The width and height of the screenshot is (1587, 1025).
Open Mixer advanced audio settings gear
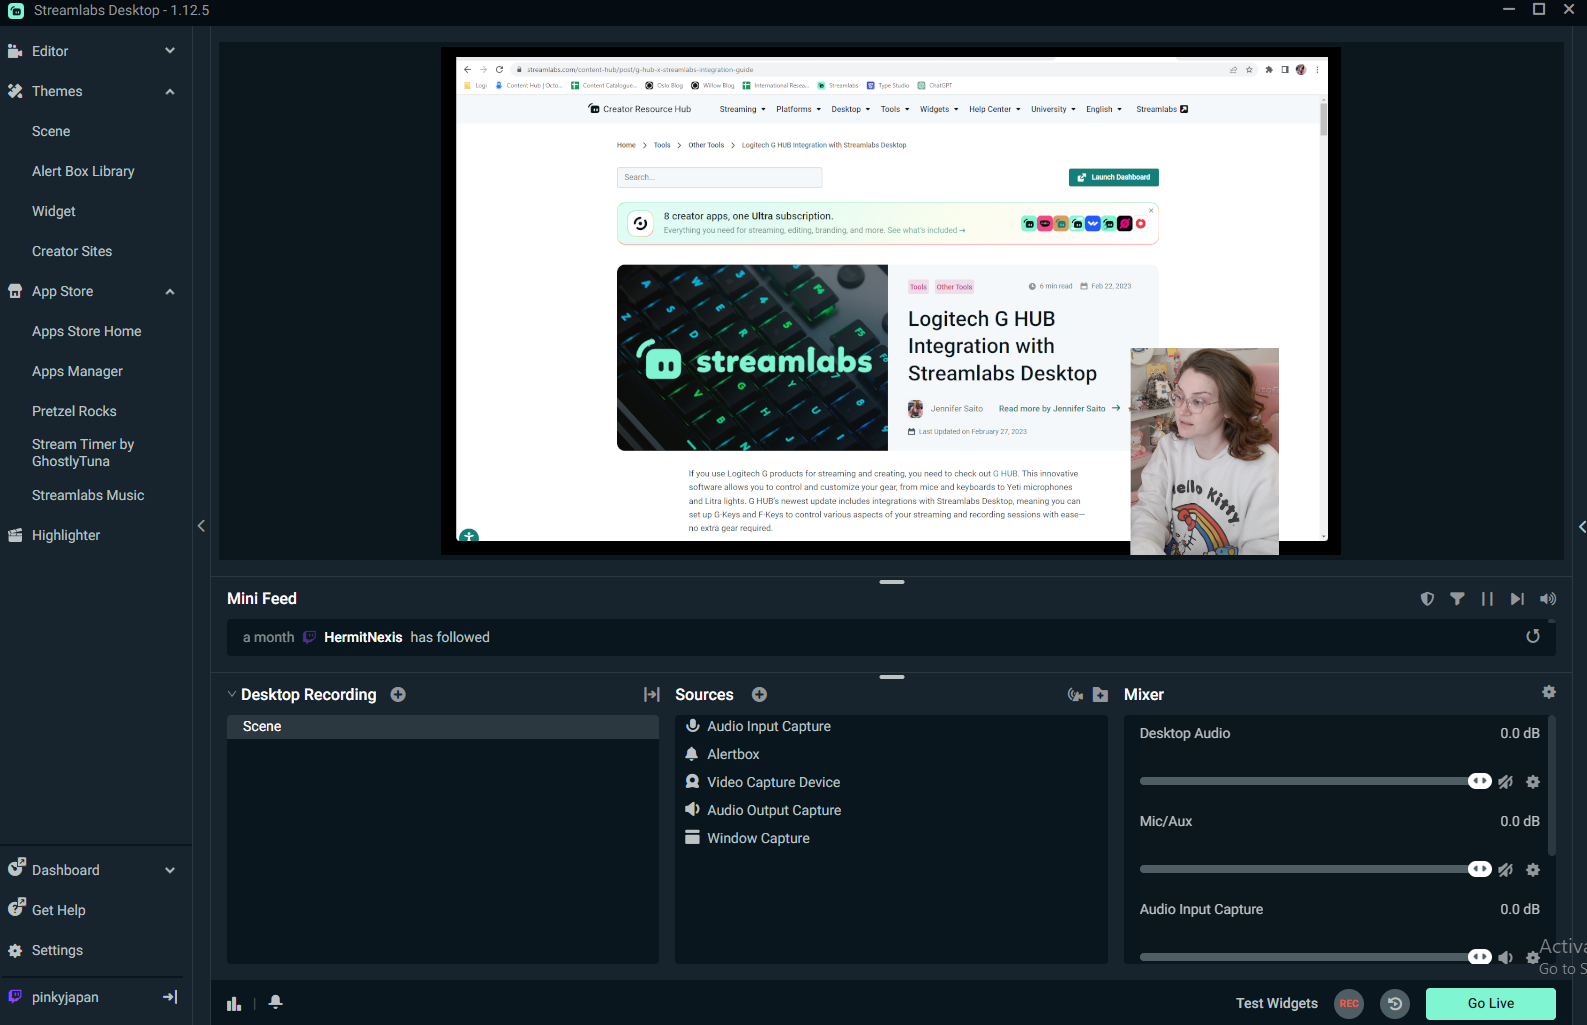pos(1549,692)
